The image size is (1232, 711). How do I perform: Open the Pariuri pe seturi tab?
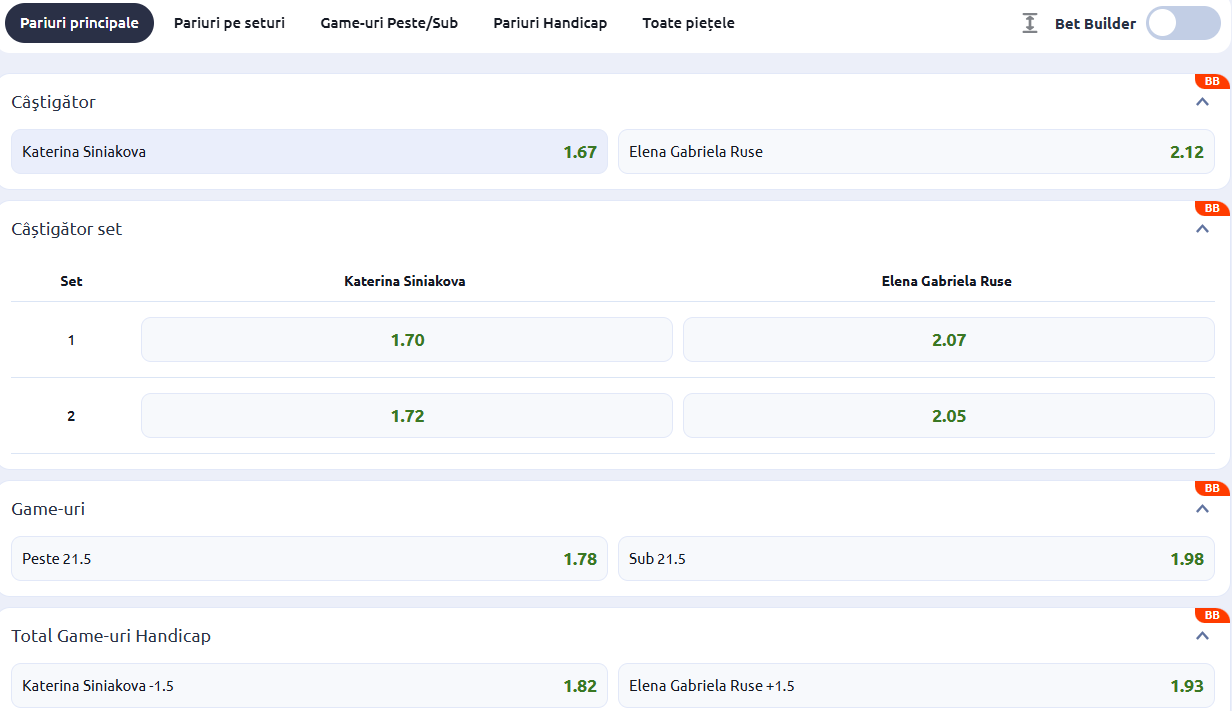click(229, 23)
